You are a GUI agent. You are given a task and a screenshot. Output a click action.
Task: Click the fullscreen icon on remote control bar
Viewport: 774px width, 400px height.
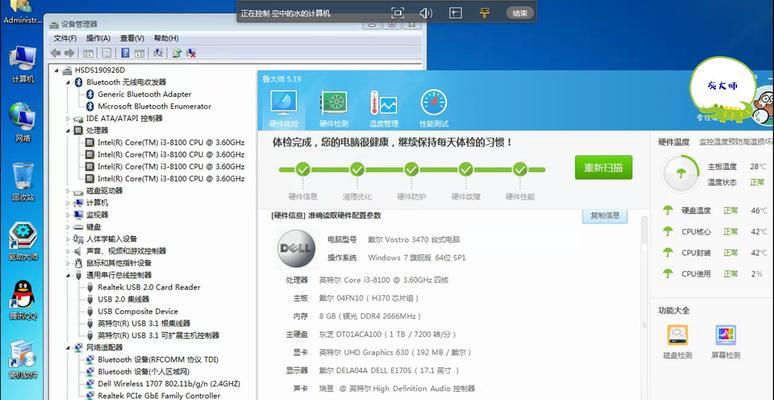[x=397, y=13]
